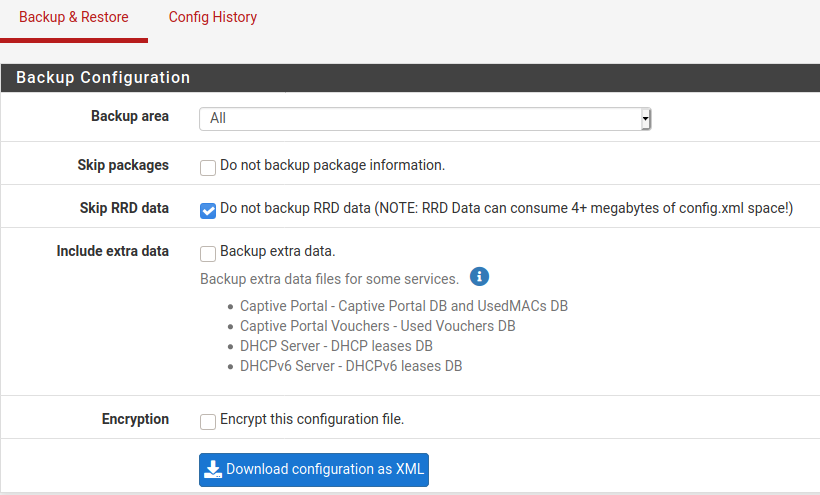The image size is (820, 495).
Task: Enable the Encrypt this configuration file checkbox
Action: pyautogui.click(x=208, y=422)
